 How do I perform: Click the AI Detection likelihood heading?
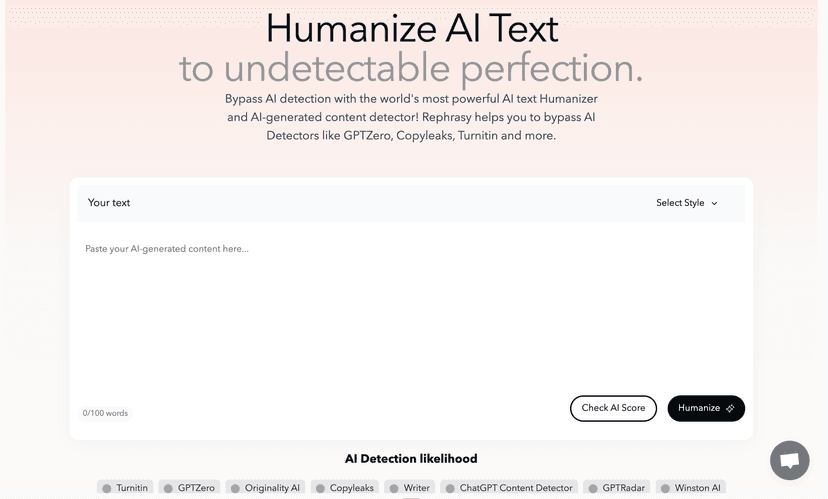(411, 458)
